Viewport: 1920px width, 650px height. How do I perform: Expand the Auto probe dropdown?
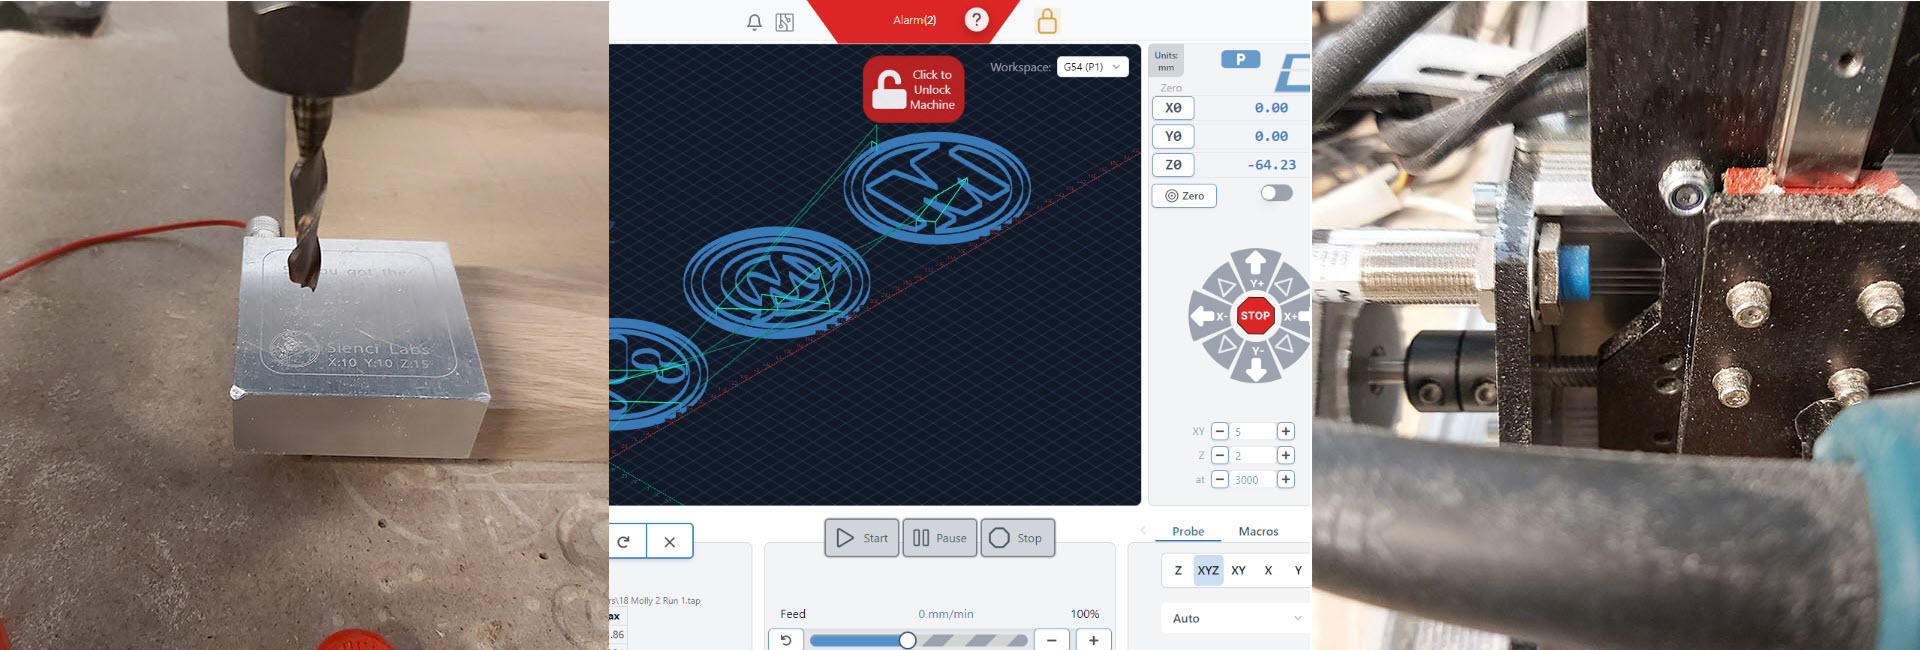point(1236,618)
